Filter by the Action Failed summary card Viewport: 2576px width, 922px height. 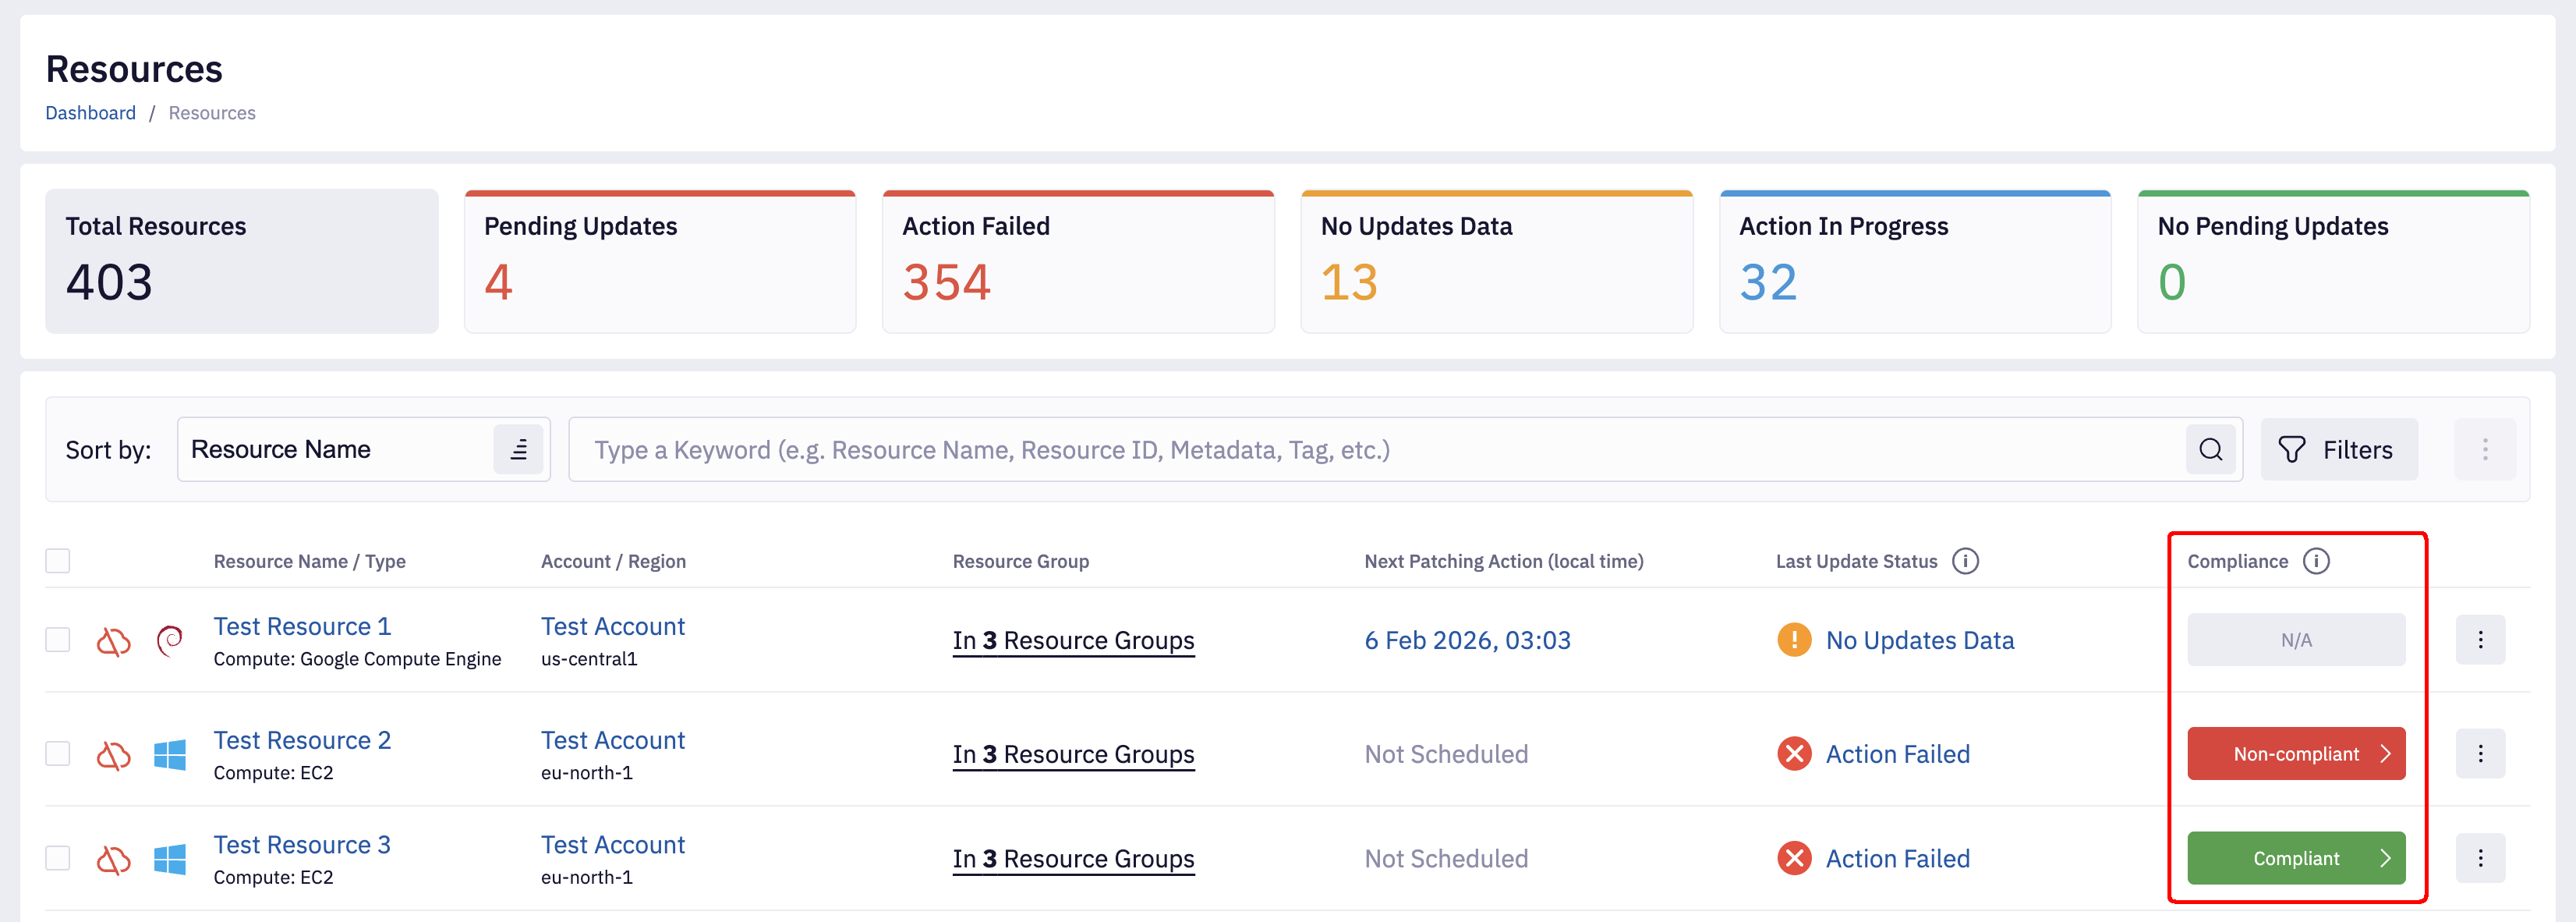1077,262
